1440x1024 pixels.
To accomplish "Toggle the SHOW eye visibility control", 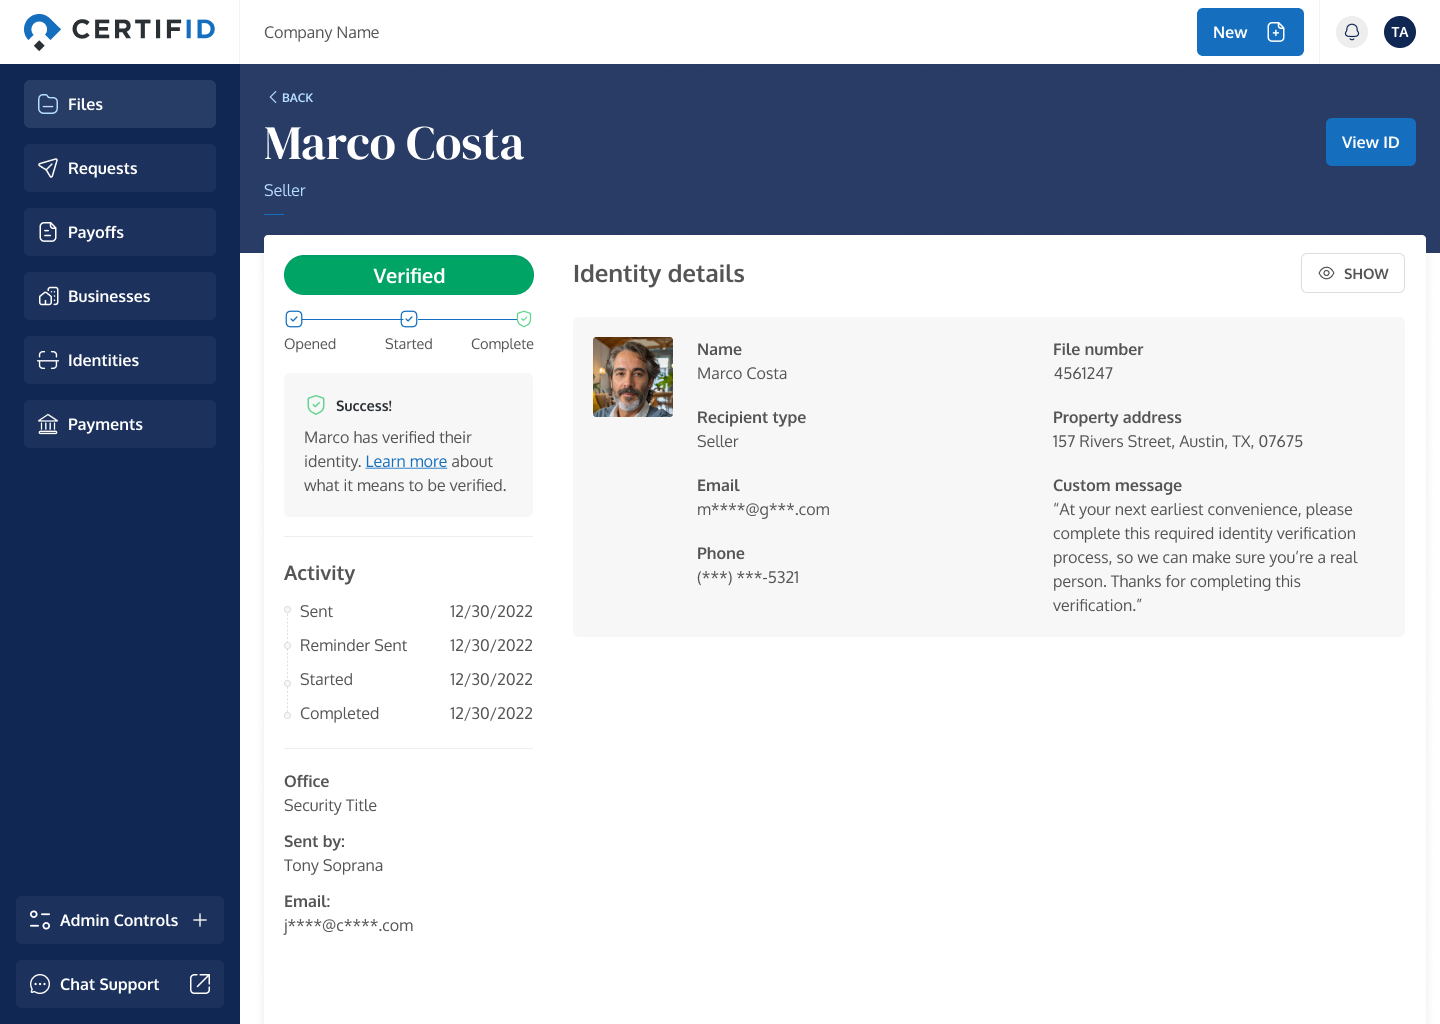I will (1326, 273).
